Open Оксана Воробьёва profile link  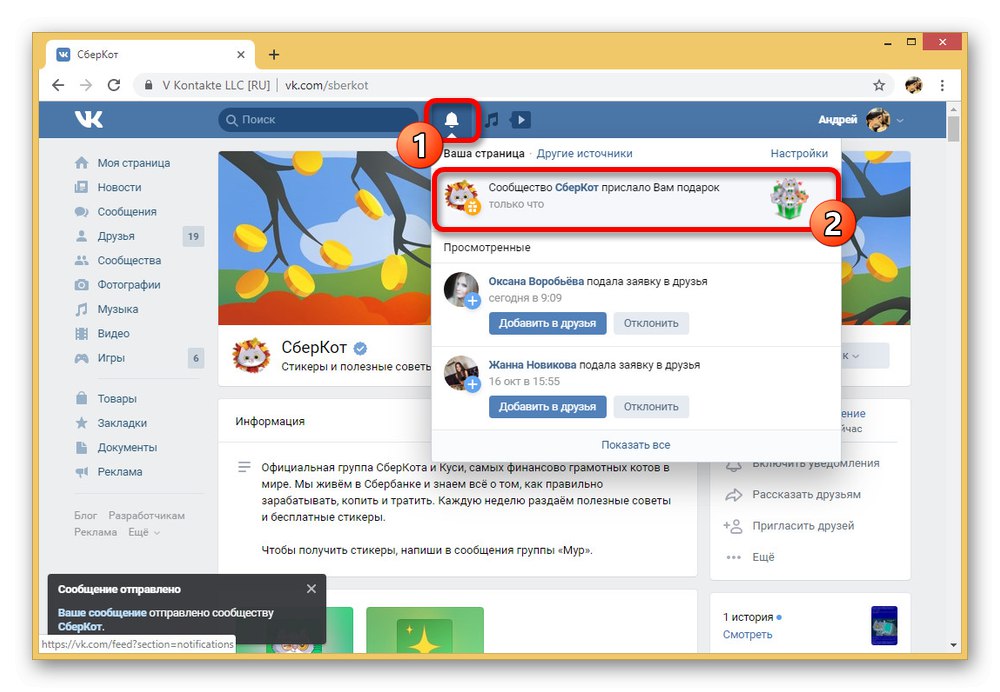(536, 281)
